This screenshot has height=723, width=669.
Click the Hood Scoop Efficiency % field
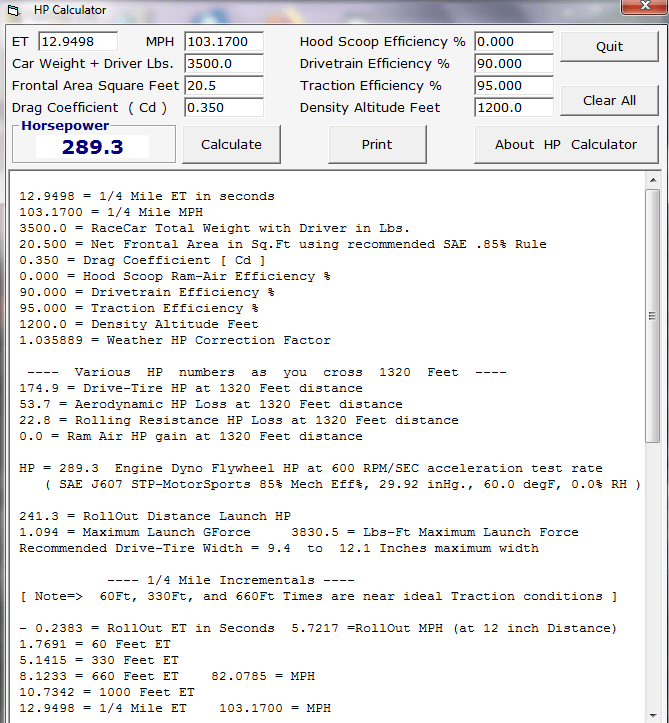514,41
